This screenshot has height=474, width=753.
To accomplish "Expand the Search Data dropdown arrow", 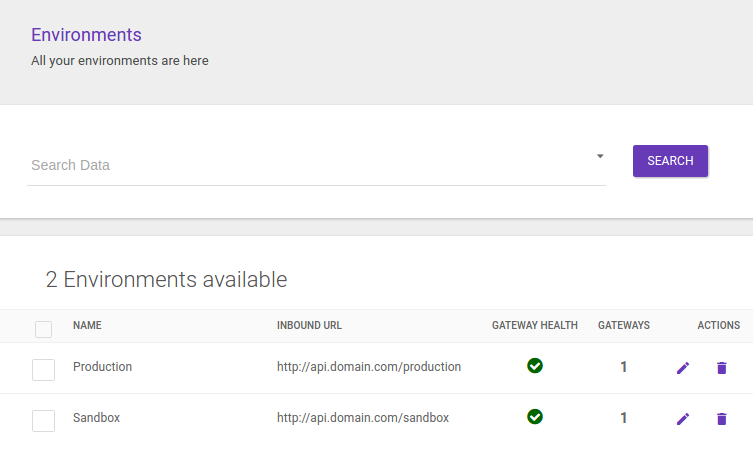I will coord(600,156).
